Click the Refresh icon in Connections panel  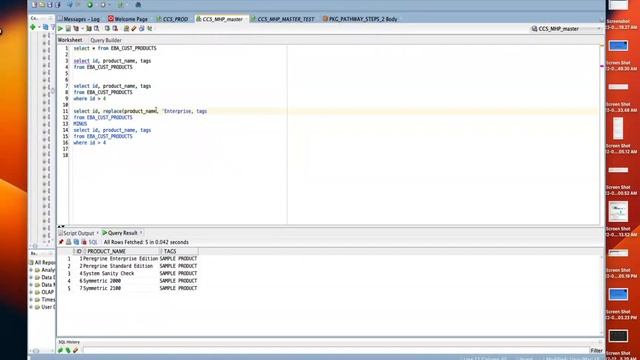coord(45,27)
